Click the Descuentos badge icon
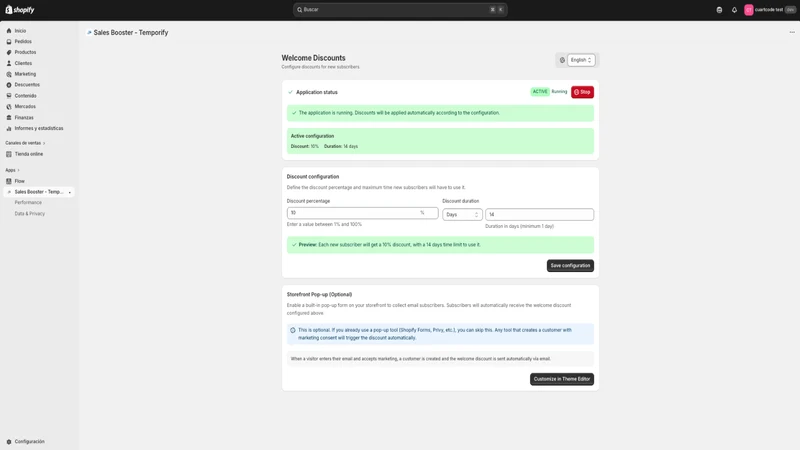This screenshot has width=800, height=450. 9,85
